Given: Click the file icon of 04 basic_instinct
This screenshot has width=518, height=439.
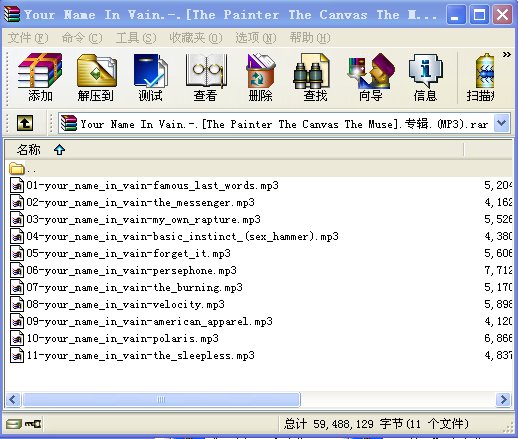Looking at the screenshot, I should tap(17, 236).
